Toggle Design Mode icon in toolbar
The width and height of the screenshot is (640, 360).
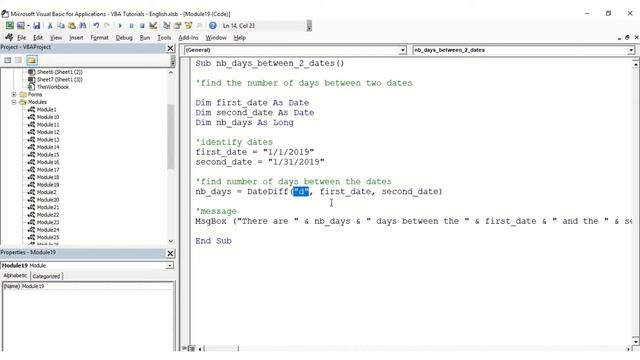(153, 25)
